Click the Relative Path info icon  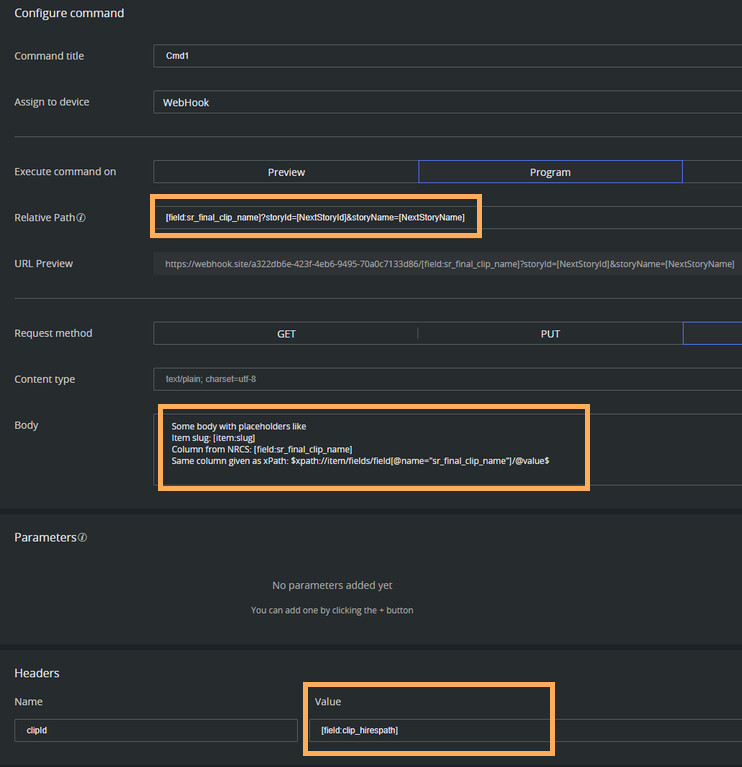[x=81, y=218]
